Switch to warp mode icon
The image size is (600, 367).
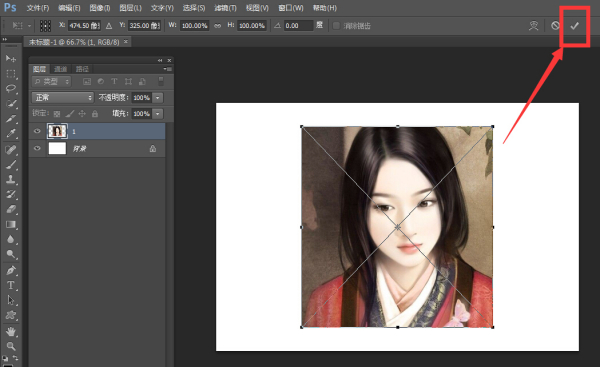[x=533, y=26]
